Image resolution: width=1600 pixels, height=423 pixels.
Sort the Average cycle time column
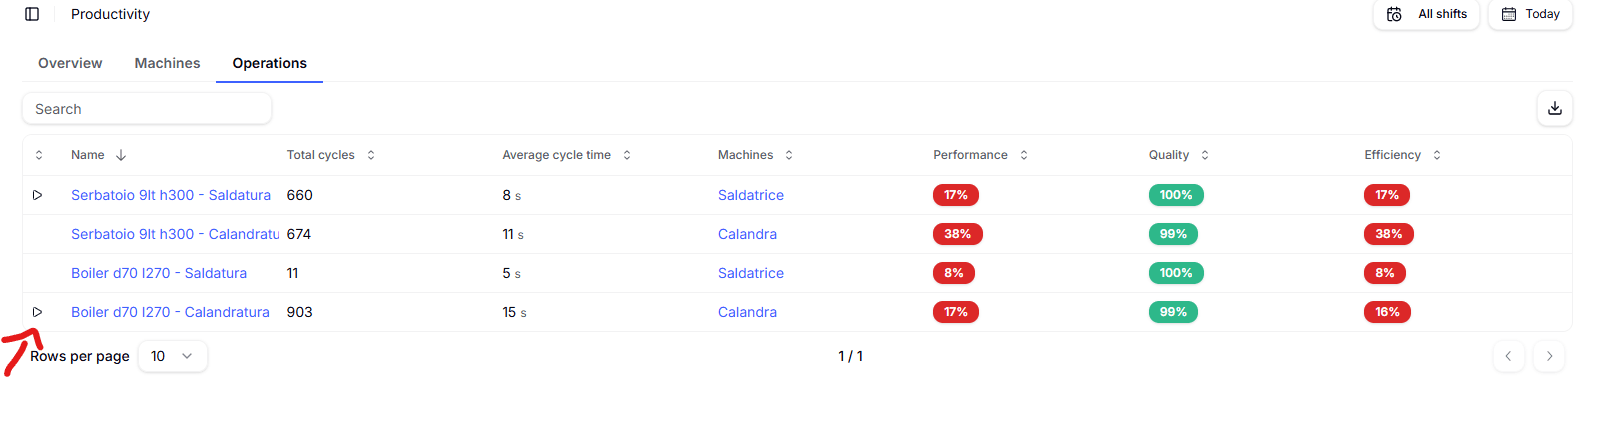coord(627,155)
